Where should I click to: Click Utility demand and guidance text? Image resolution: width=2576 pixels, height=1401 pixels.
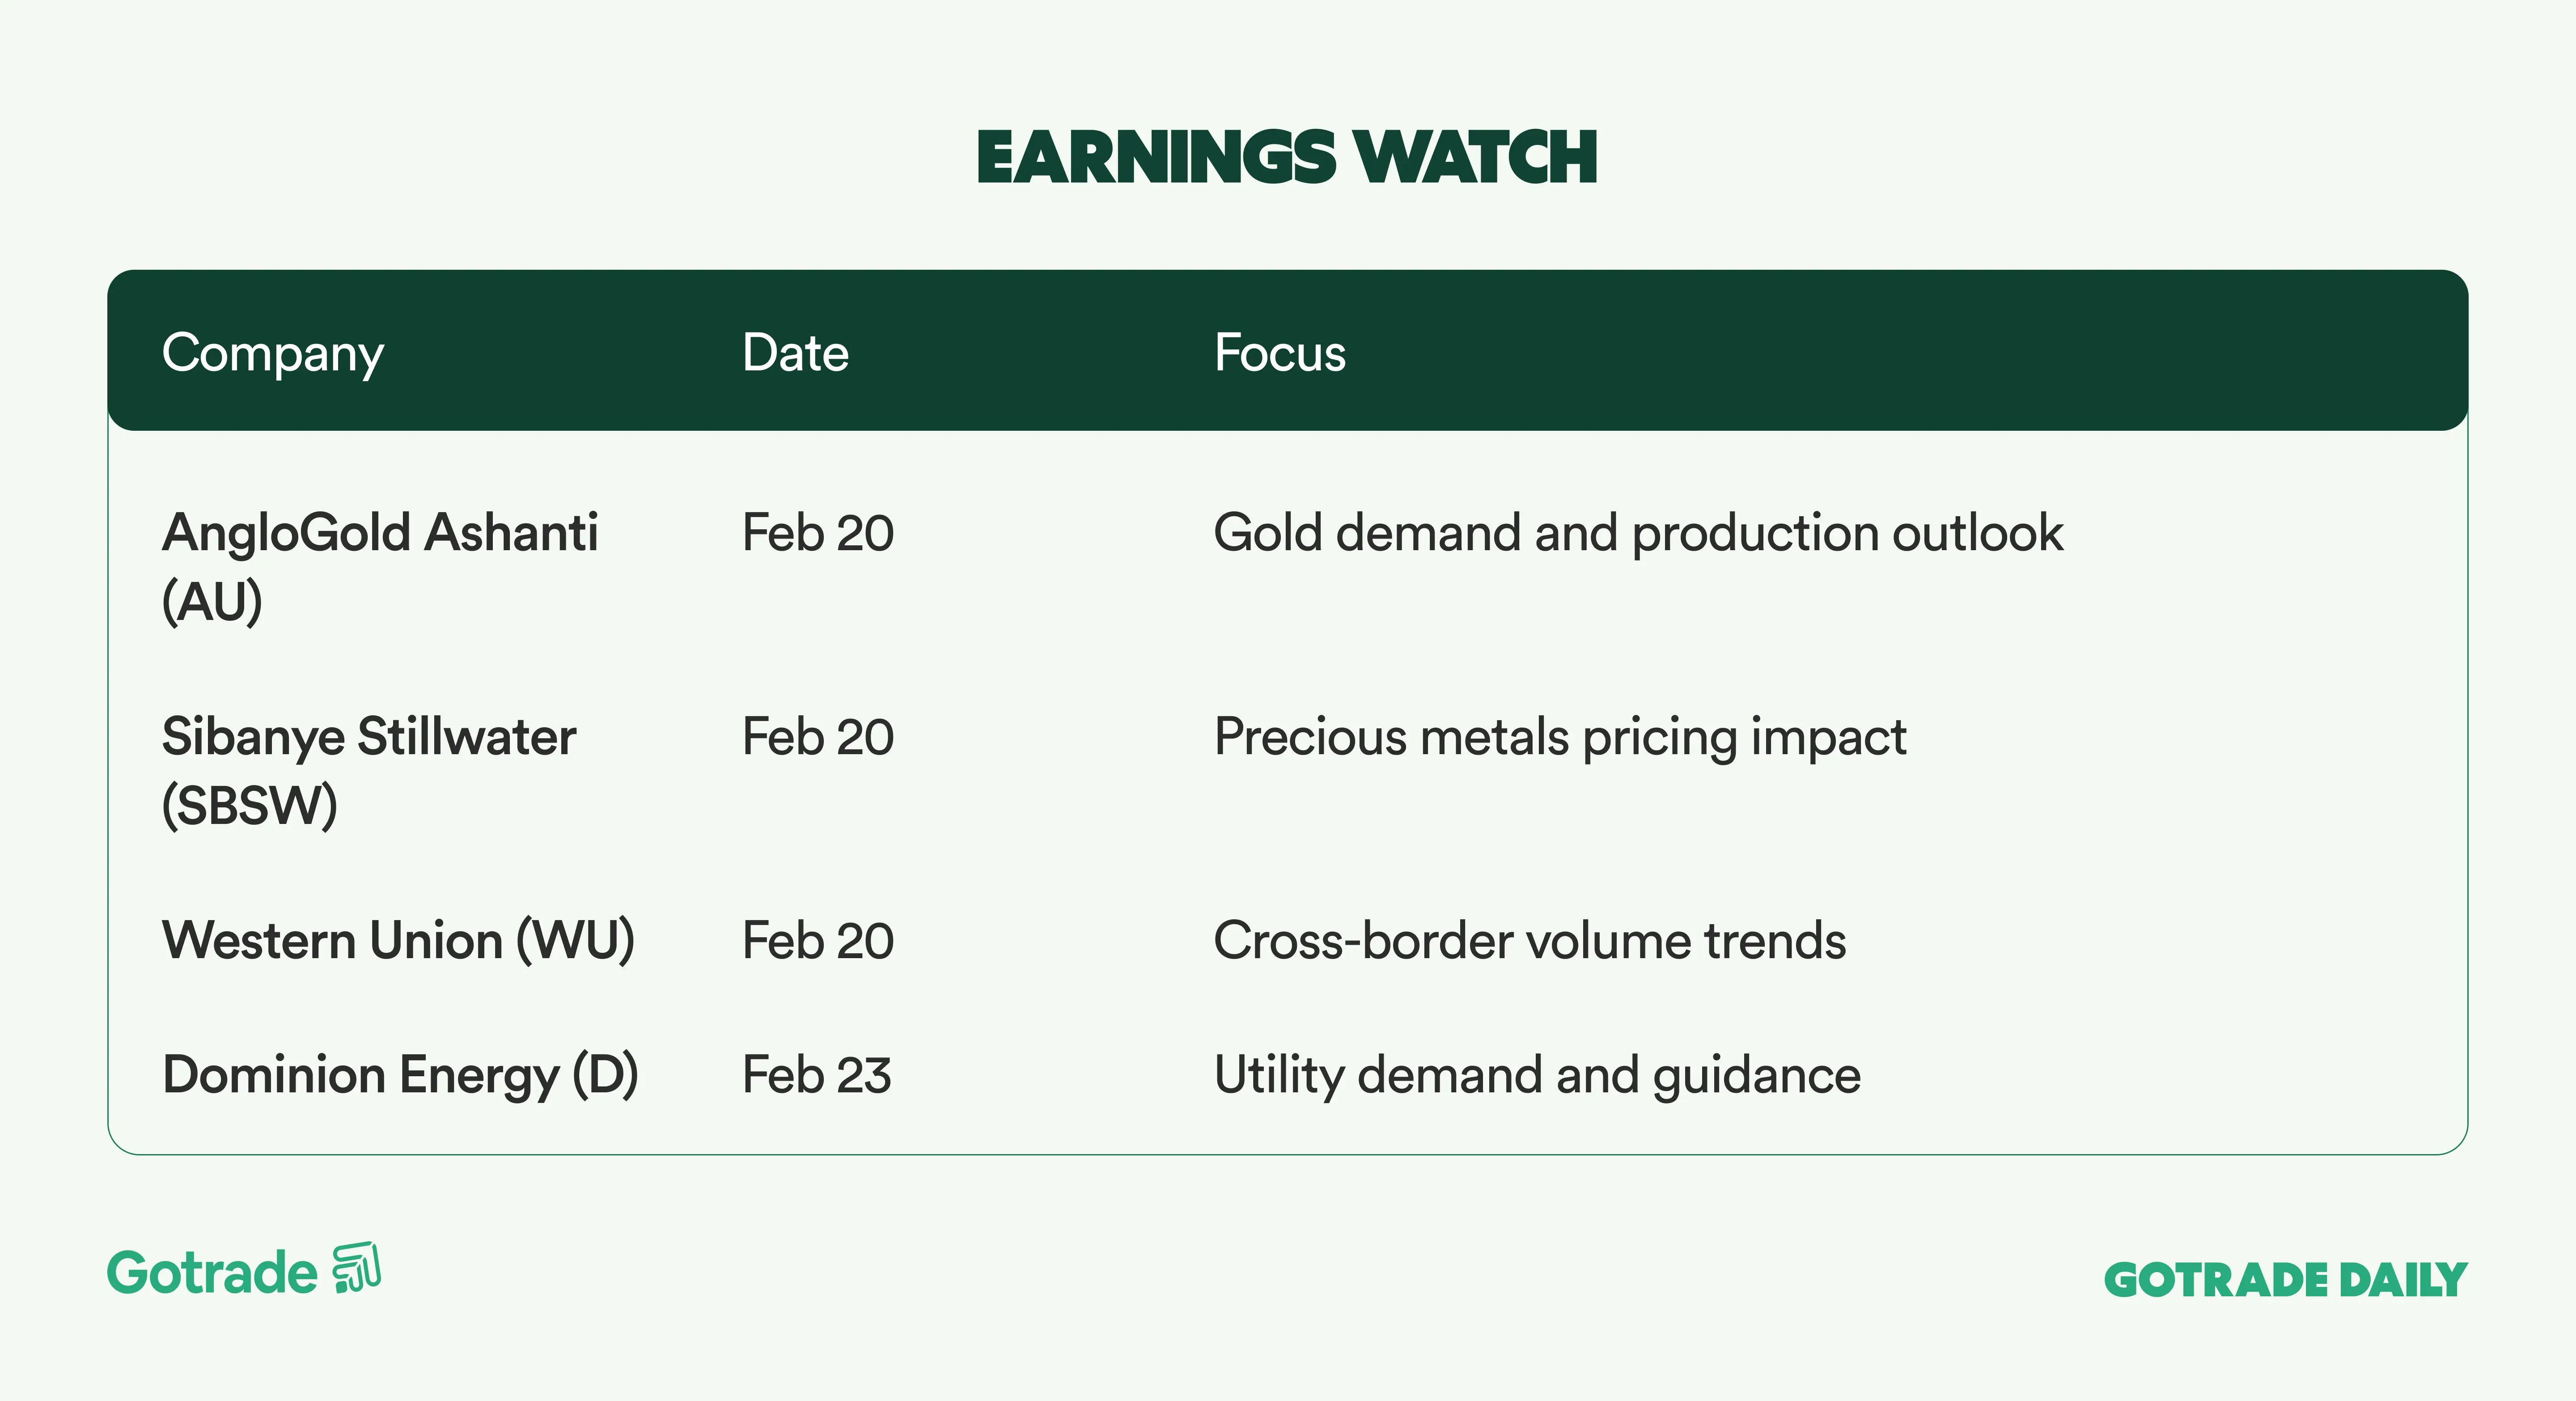(x=1537, y=1076)
